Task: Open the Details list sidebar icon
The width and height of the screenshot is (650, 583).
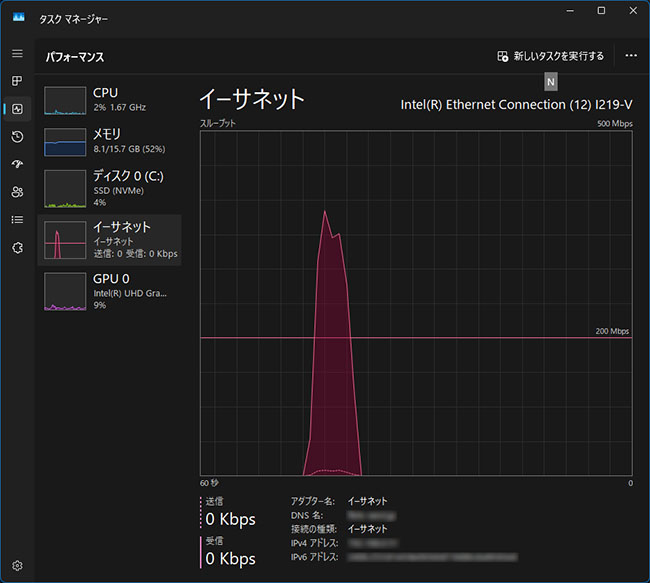Action: (17, 219)
